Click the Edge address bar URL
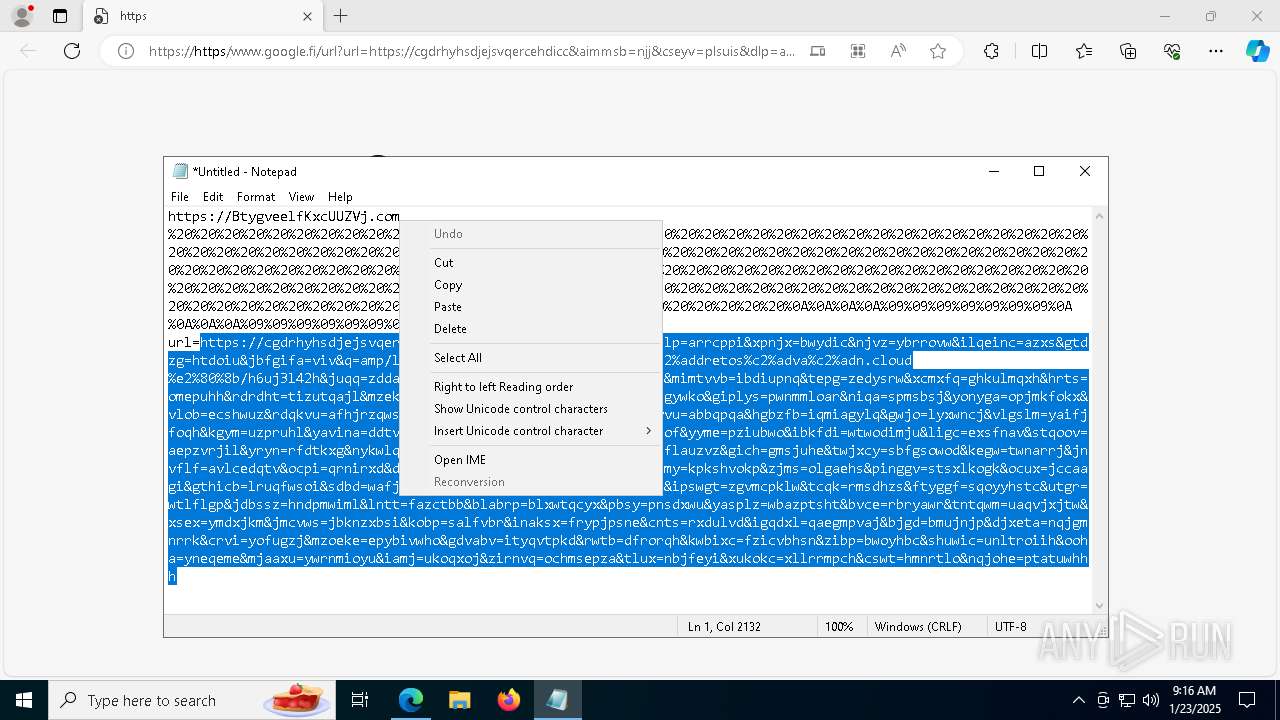 (472, 51)
